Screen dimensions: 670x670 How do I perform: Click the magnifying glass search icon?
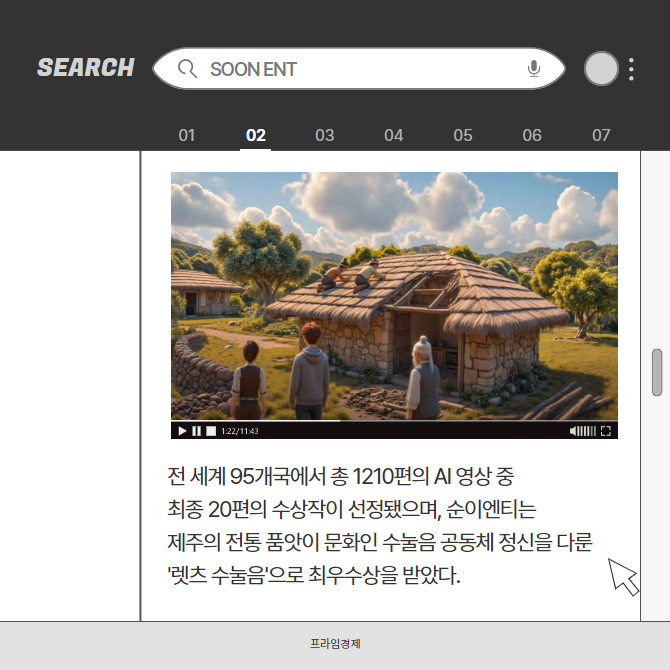coord(186,69)
